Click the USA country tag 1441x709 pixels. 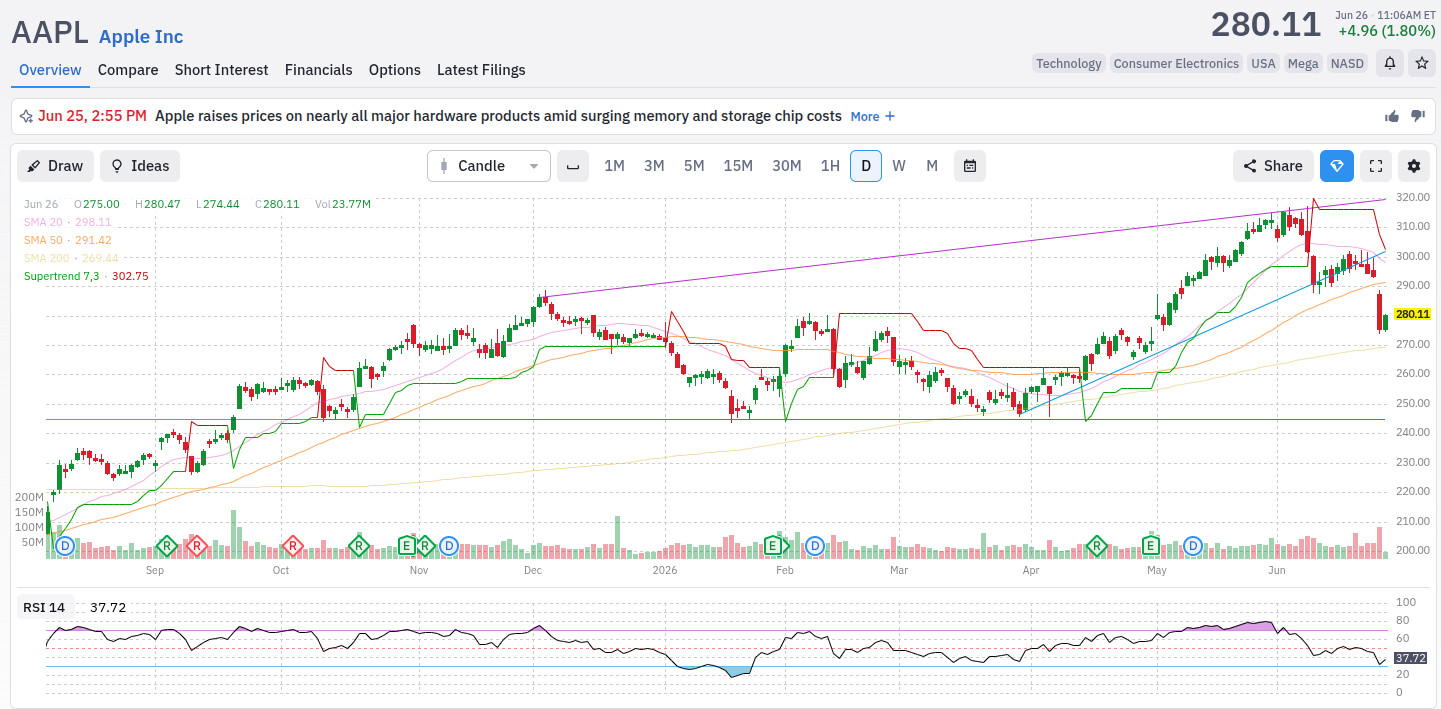1264,63
